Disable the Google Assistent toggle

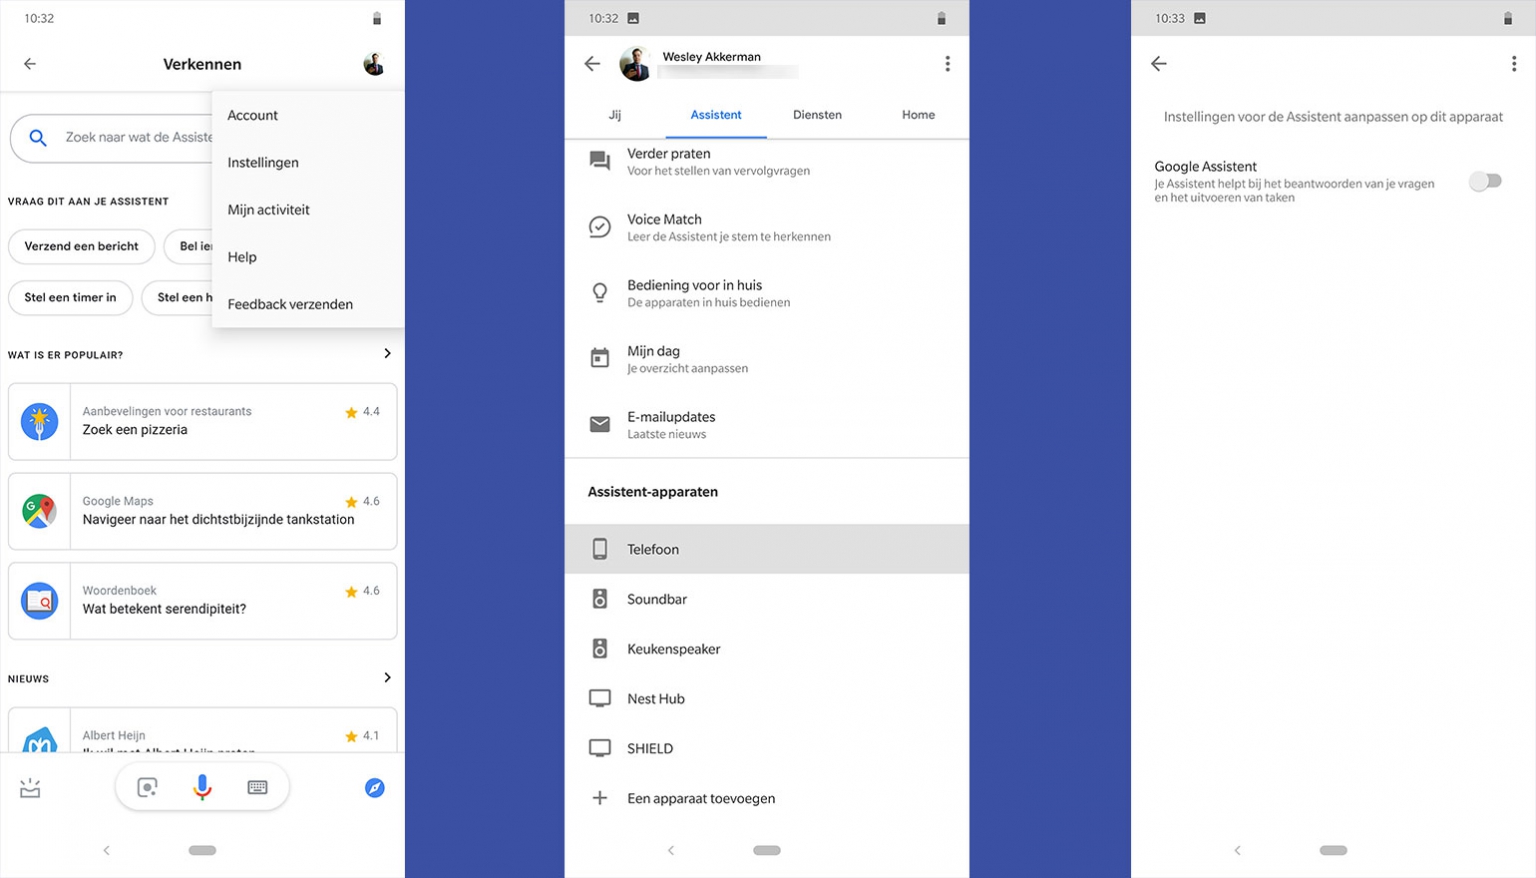point(1486,181)
